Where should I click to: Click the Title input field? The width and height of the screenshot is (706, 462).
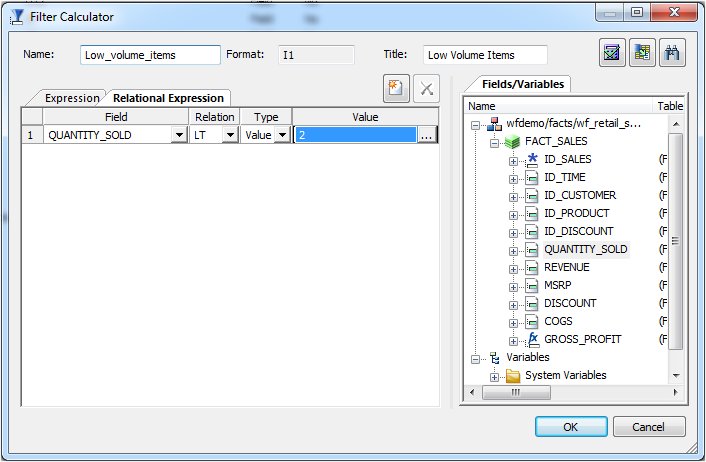pyautogui.click(x=485, y=55)
